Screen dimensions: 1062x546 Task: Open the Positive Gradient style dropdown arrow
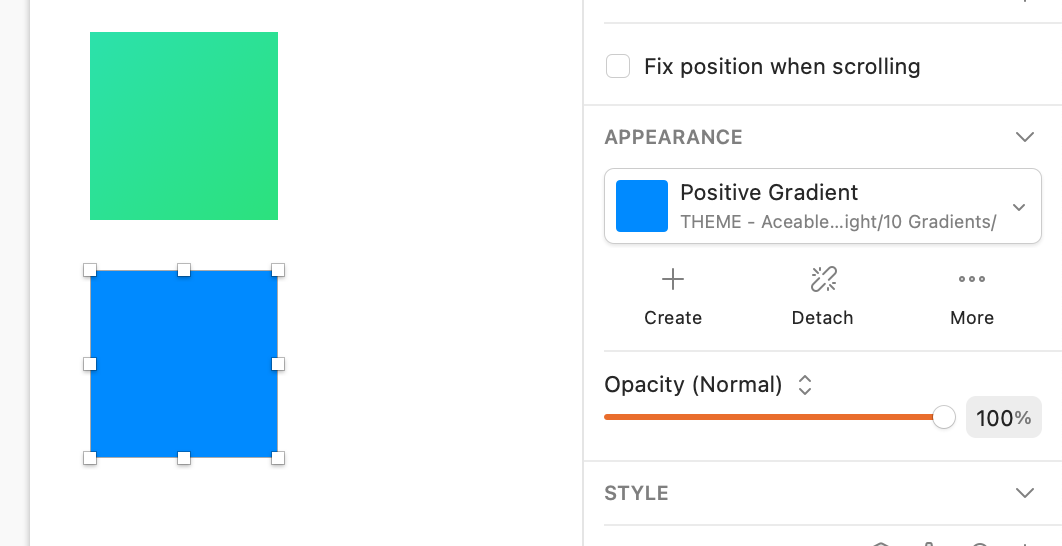pyautogui.click(x=1019, y=207)
